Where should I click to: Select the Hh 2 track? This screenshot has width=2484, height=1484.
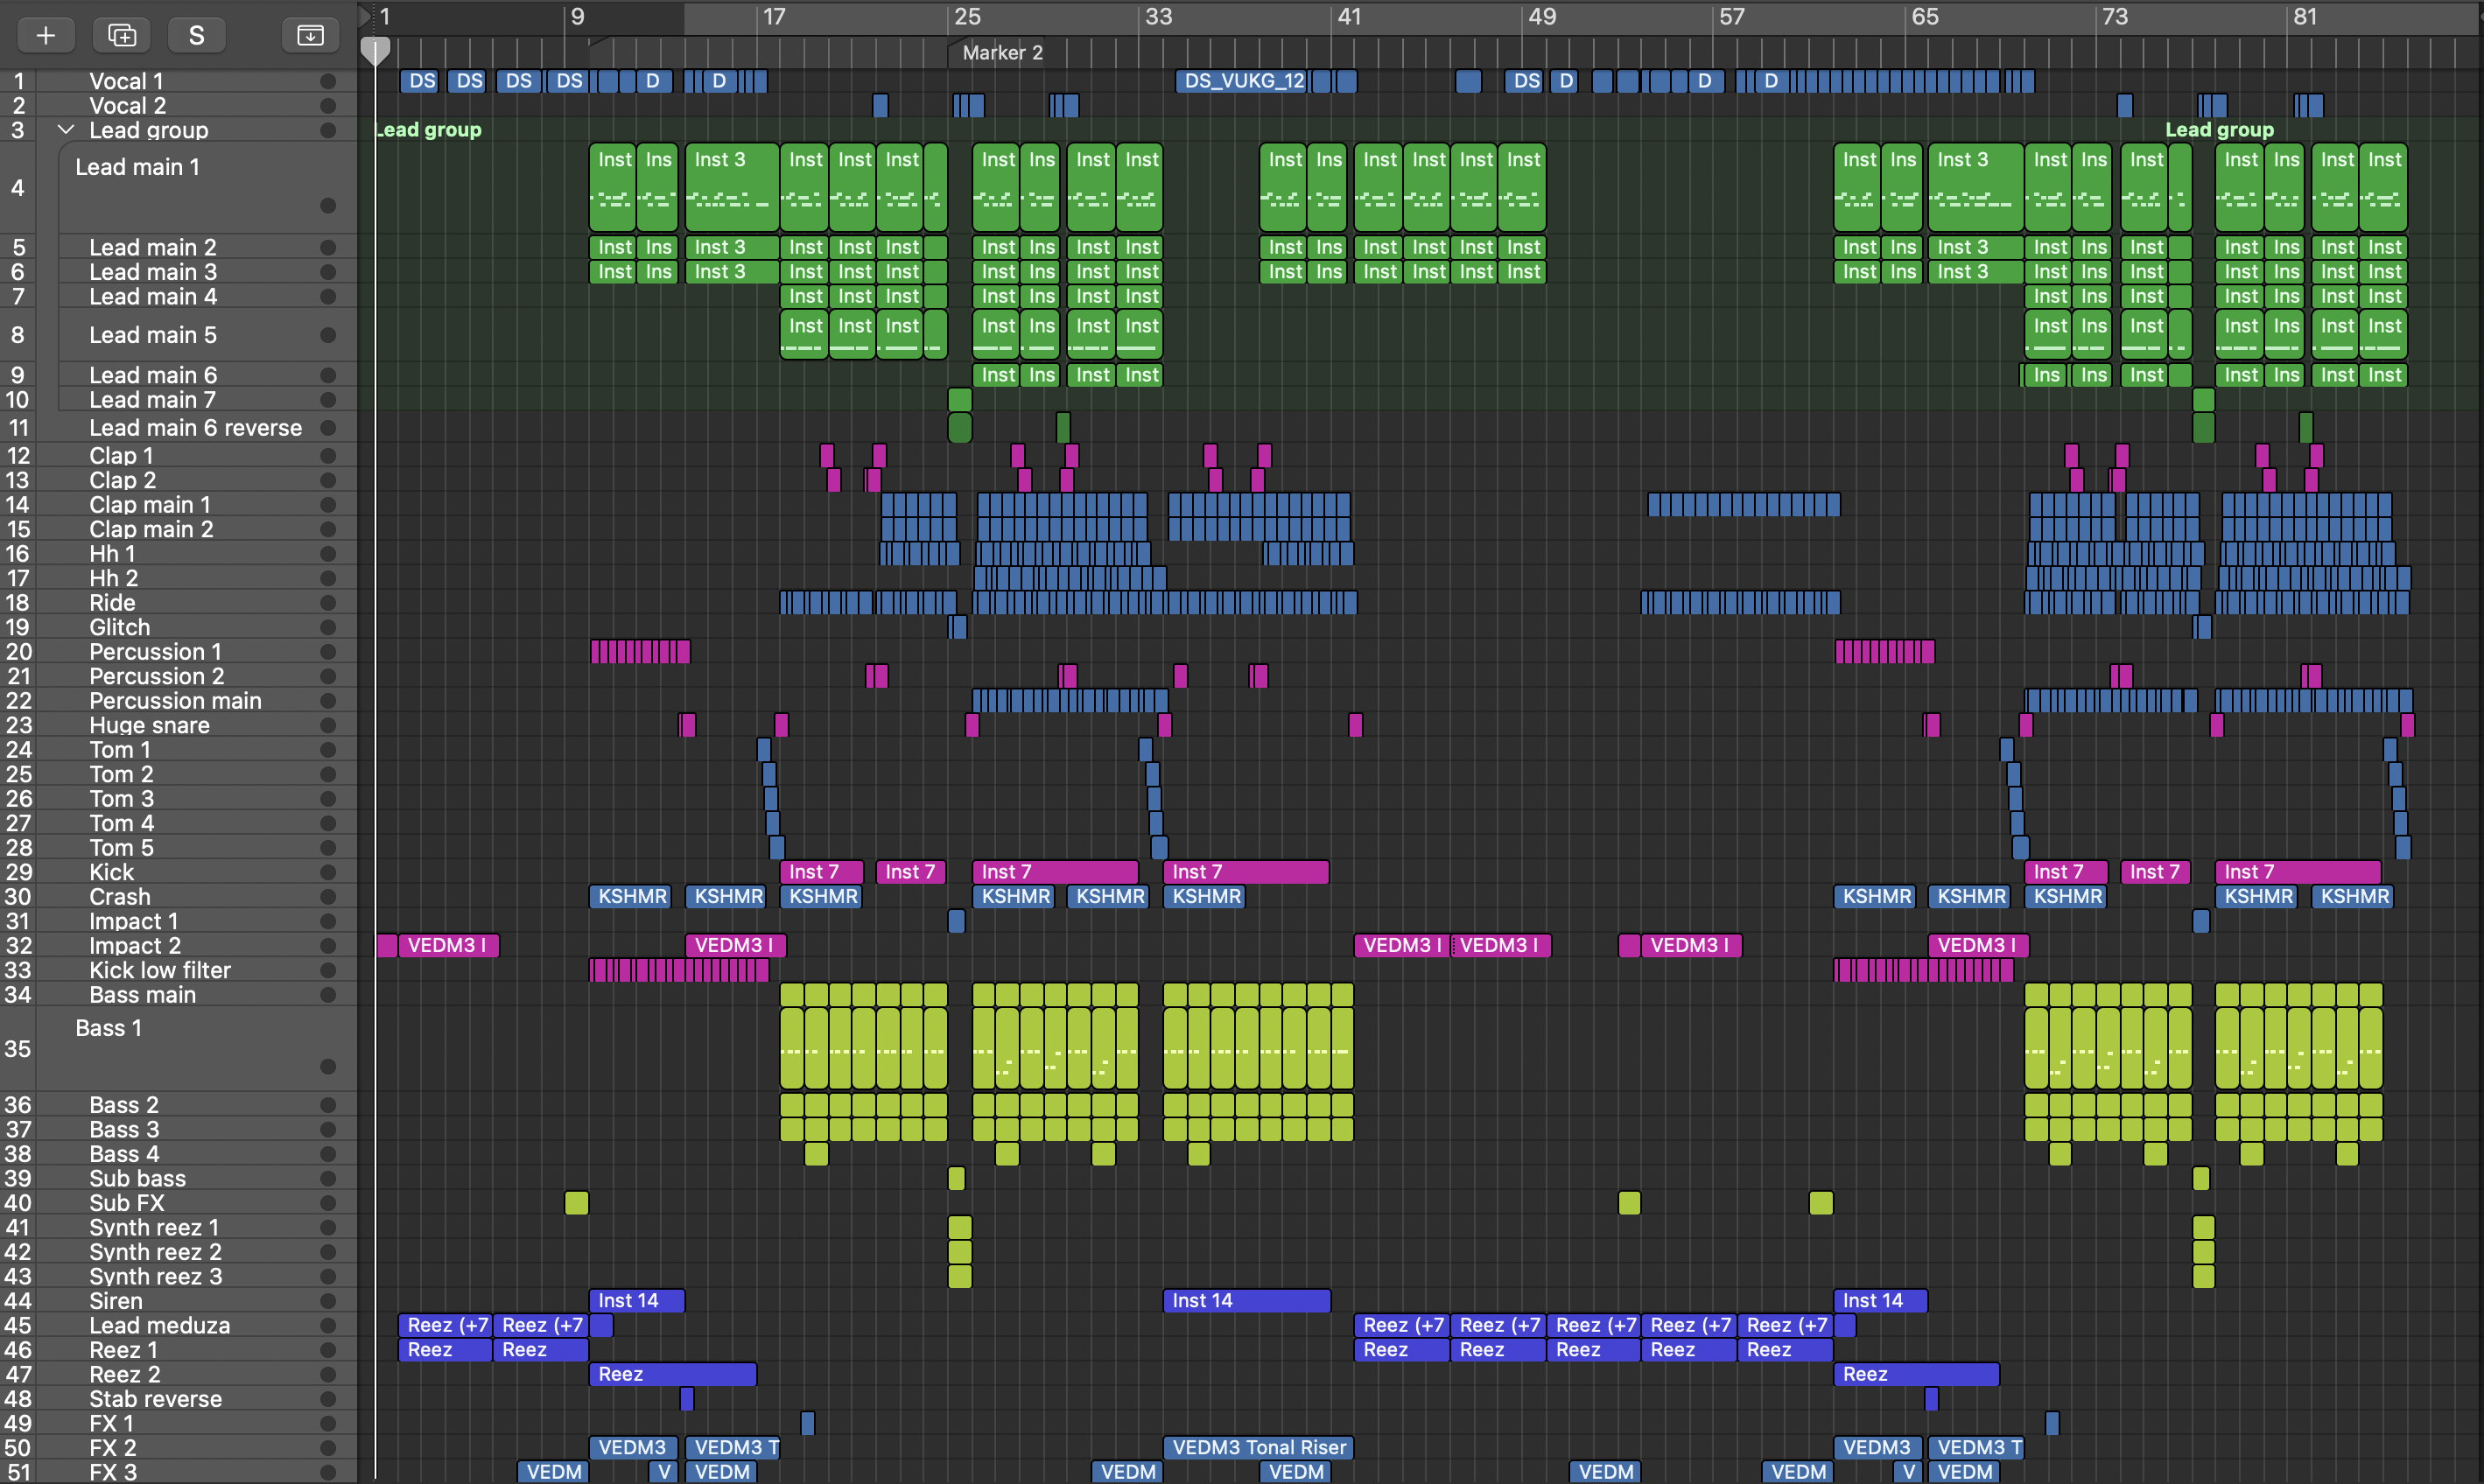(x=113, y=578)
